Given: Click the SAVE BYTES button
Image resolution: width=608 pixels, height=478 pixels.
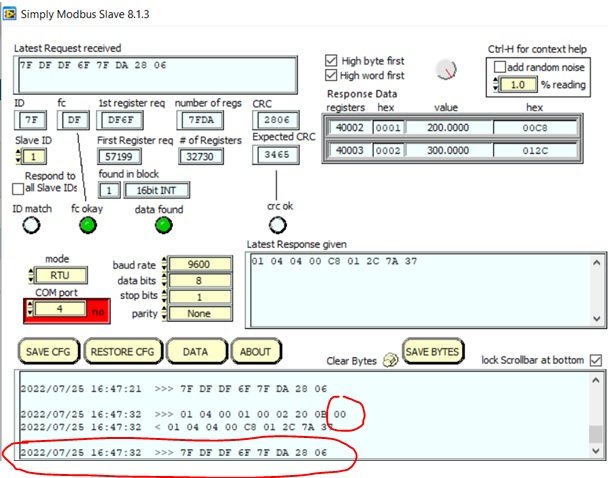Looking at the screenshot, I should [x=432, y=351].
